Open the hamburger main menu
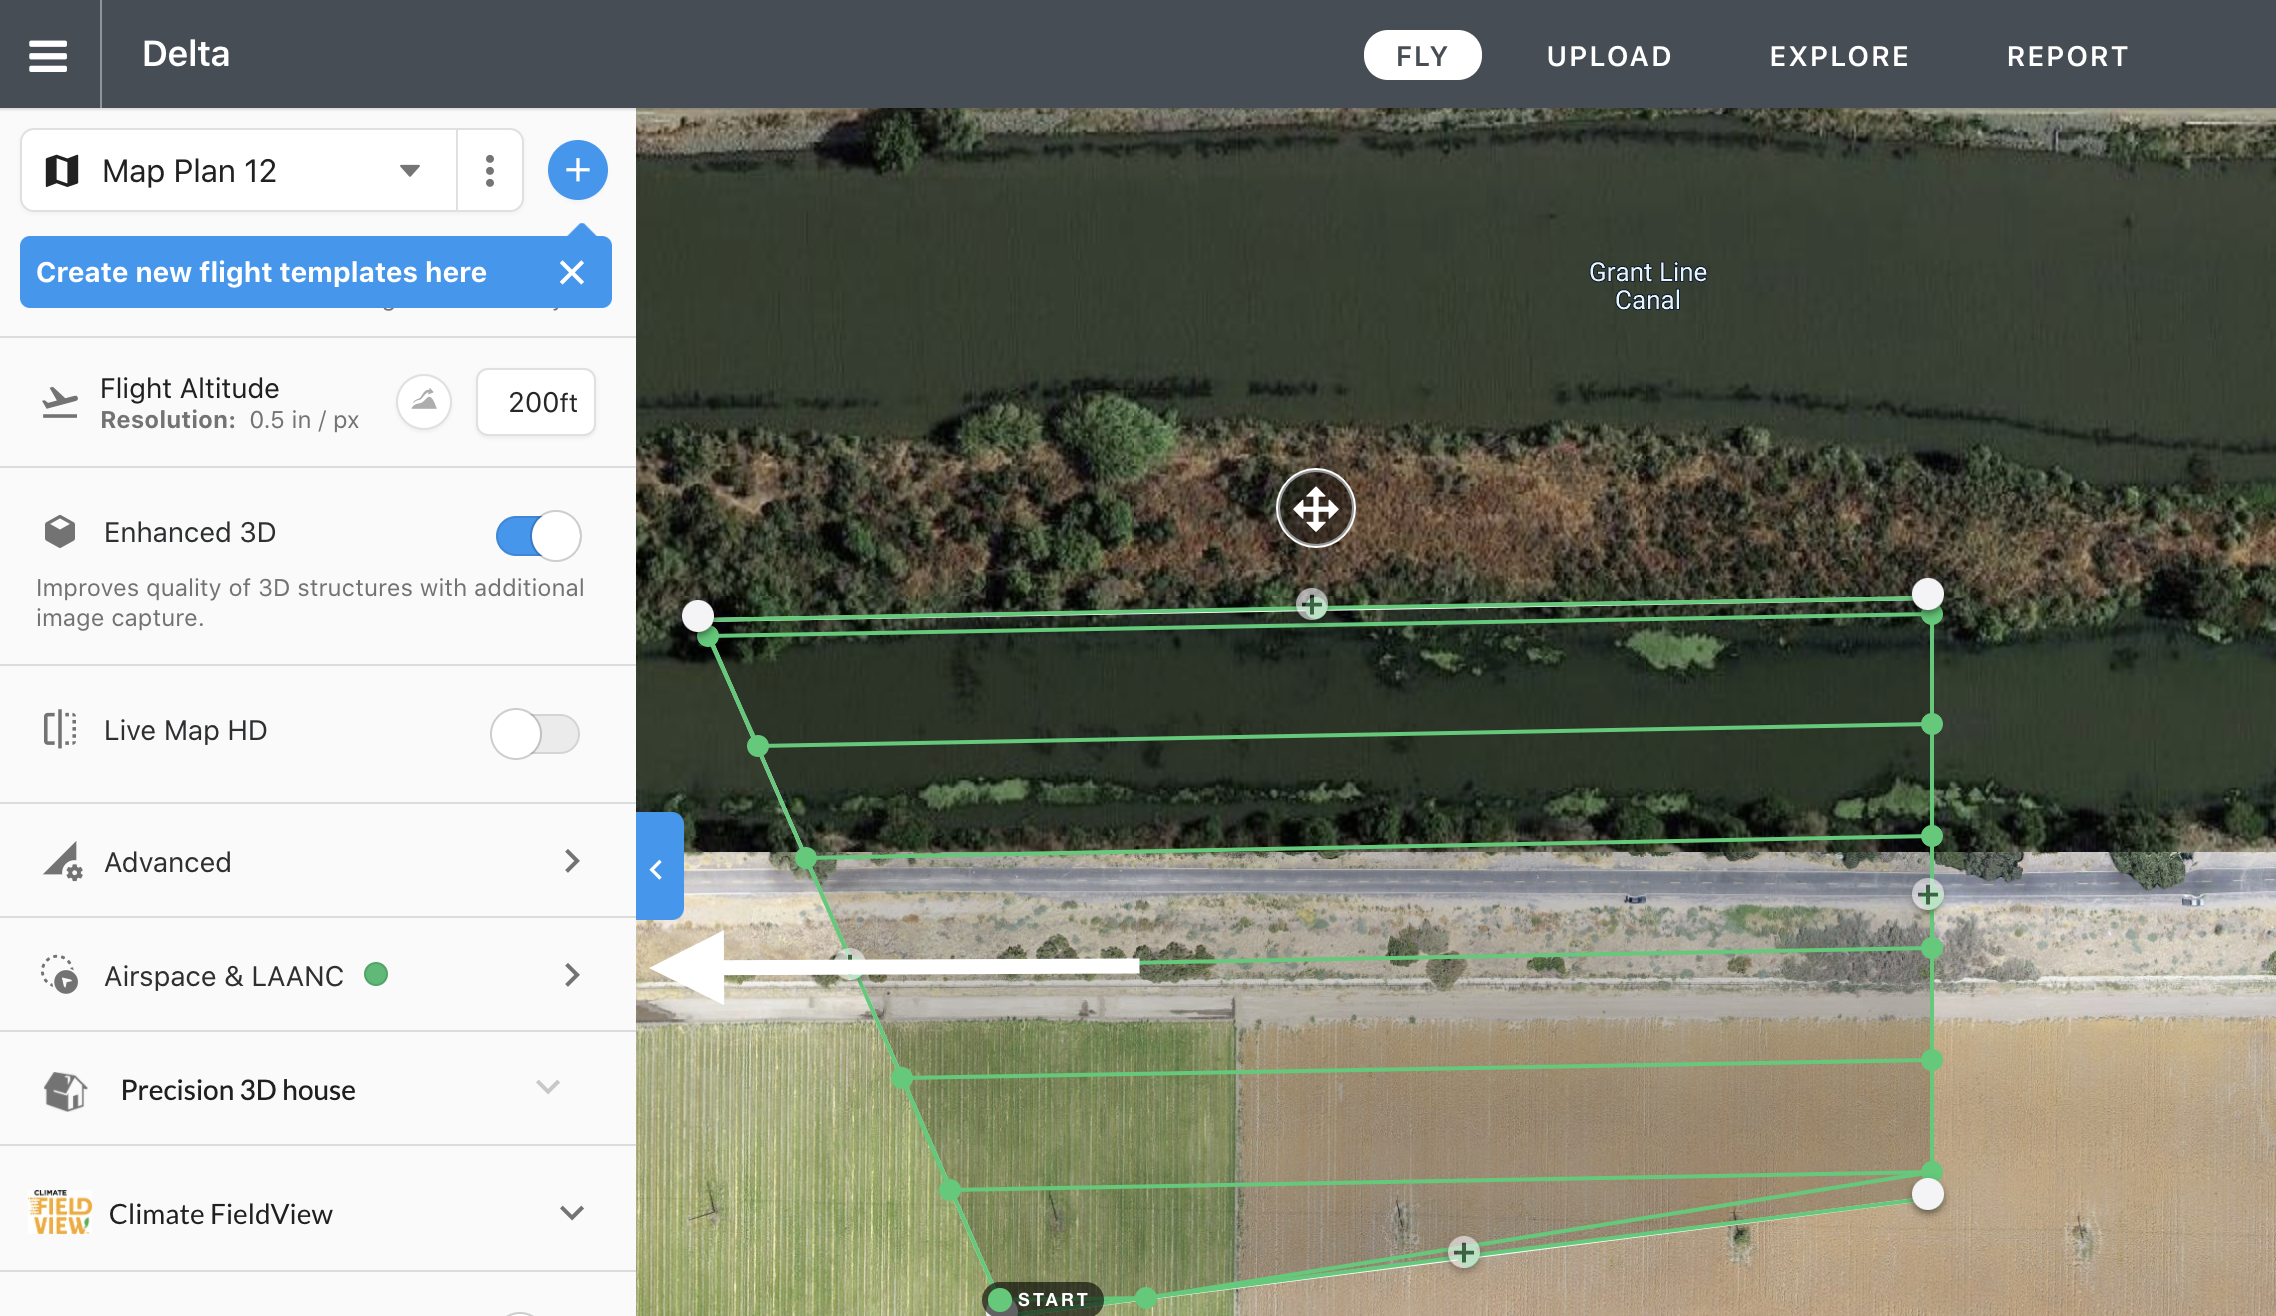2276x1316 pixels. click(48, 55)
